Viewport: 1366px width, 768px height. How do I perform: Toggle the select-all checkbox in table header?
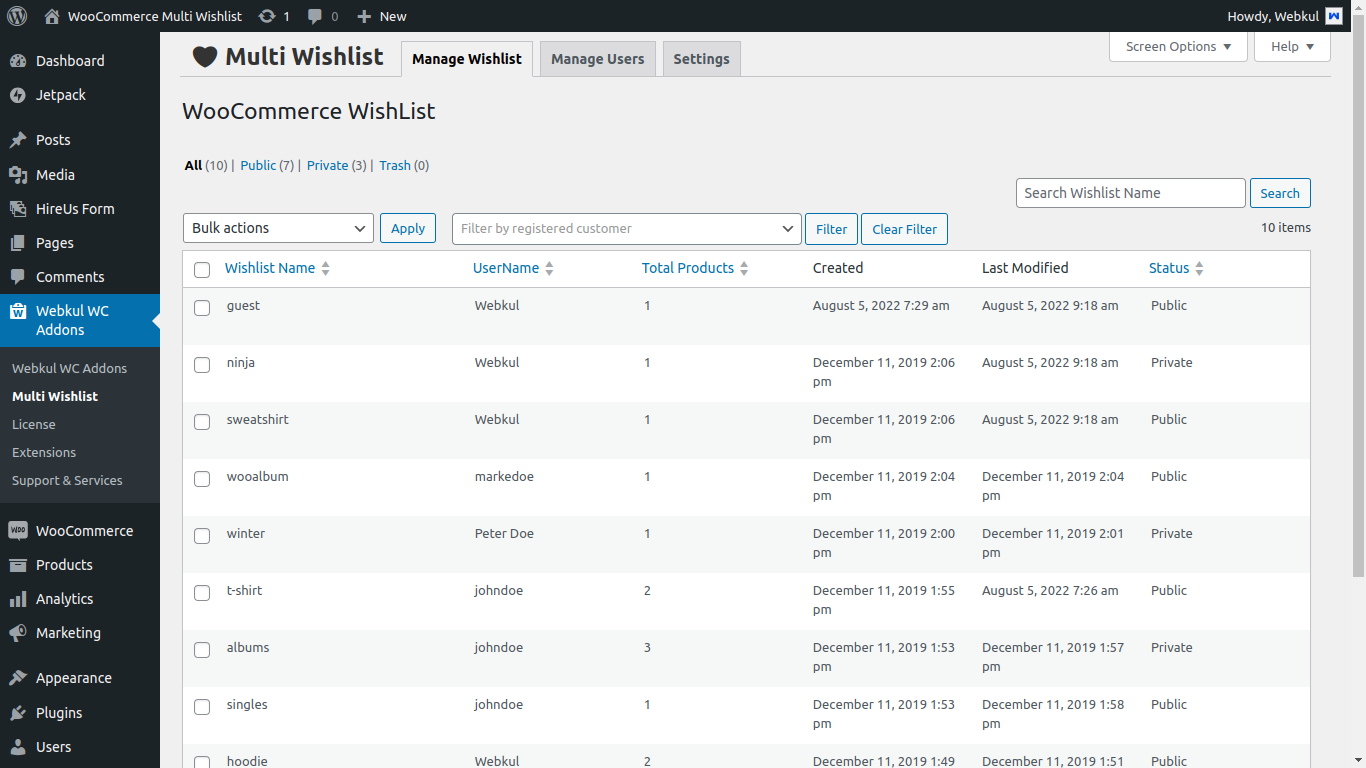click(202, 270)
